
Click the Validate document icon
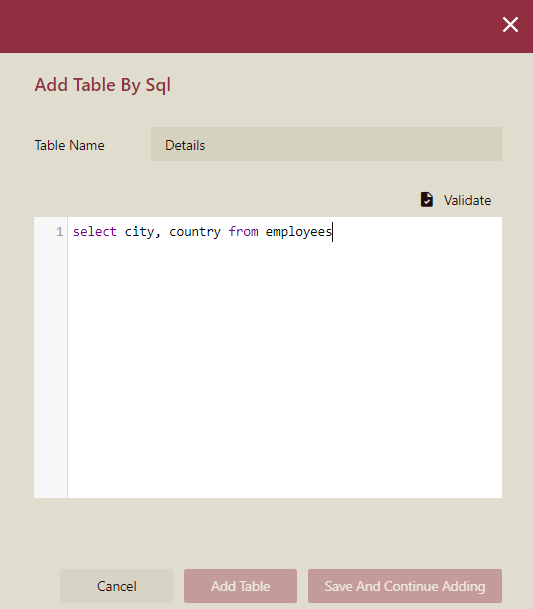427,200
